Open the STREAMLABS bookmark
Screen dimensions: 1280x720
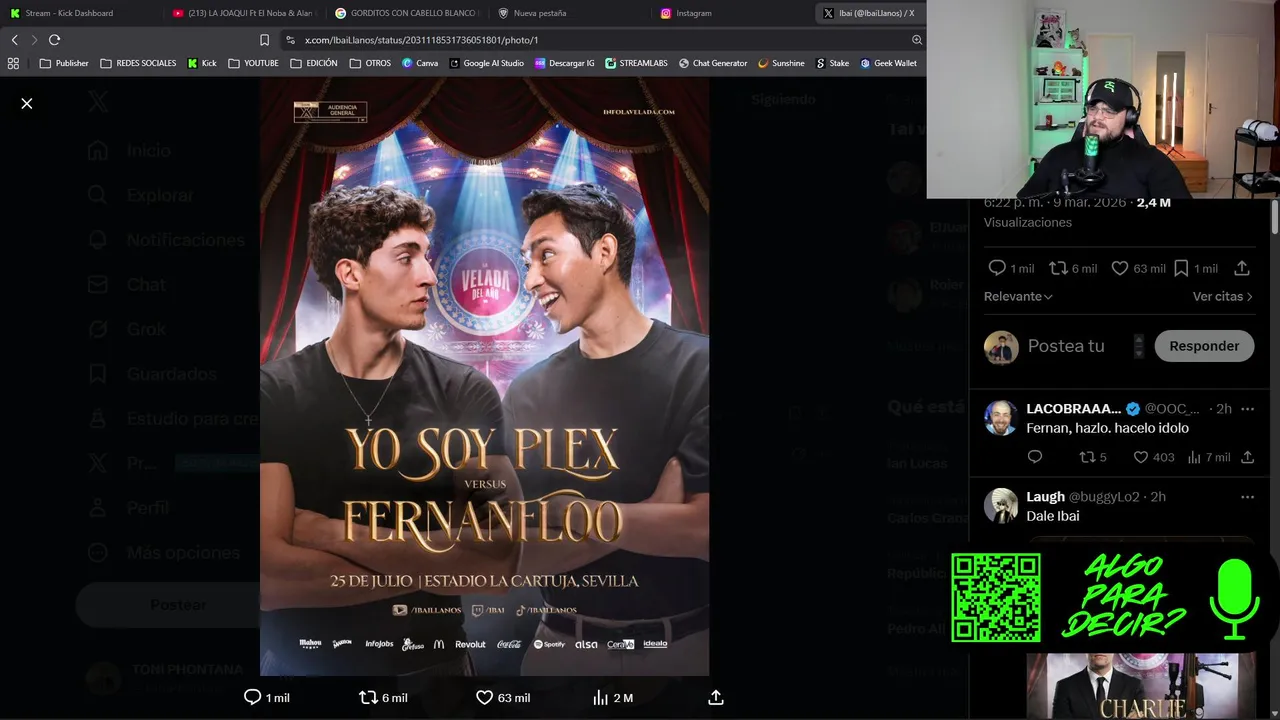point(636,63)
